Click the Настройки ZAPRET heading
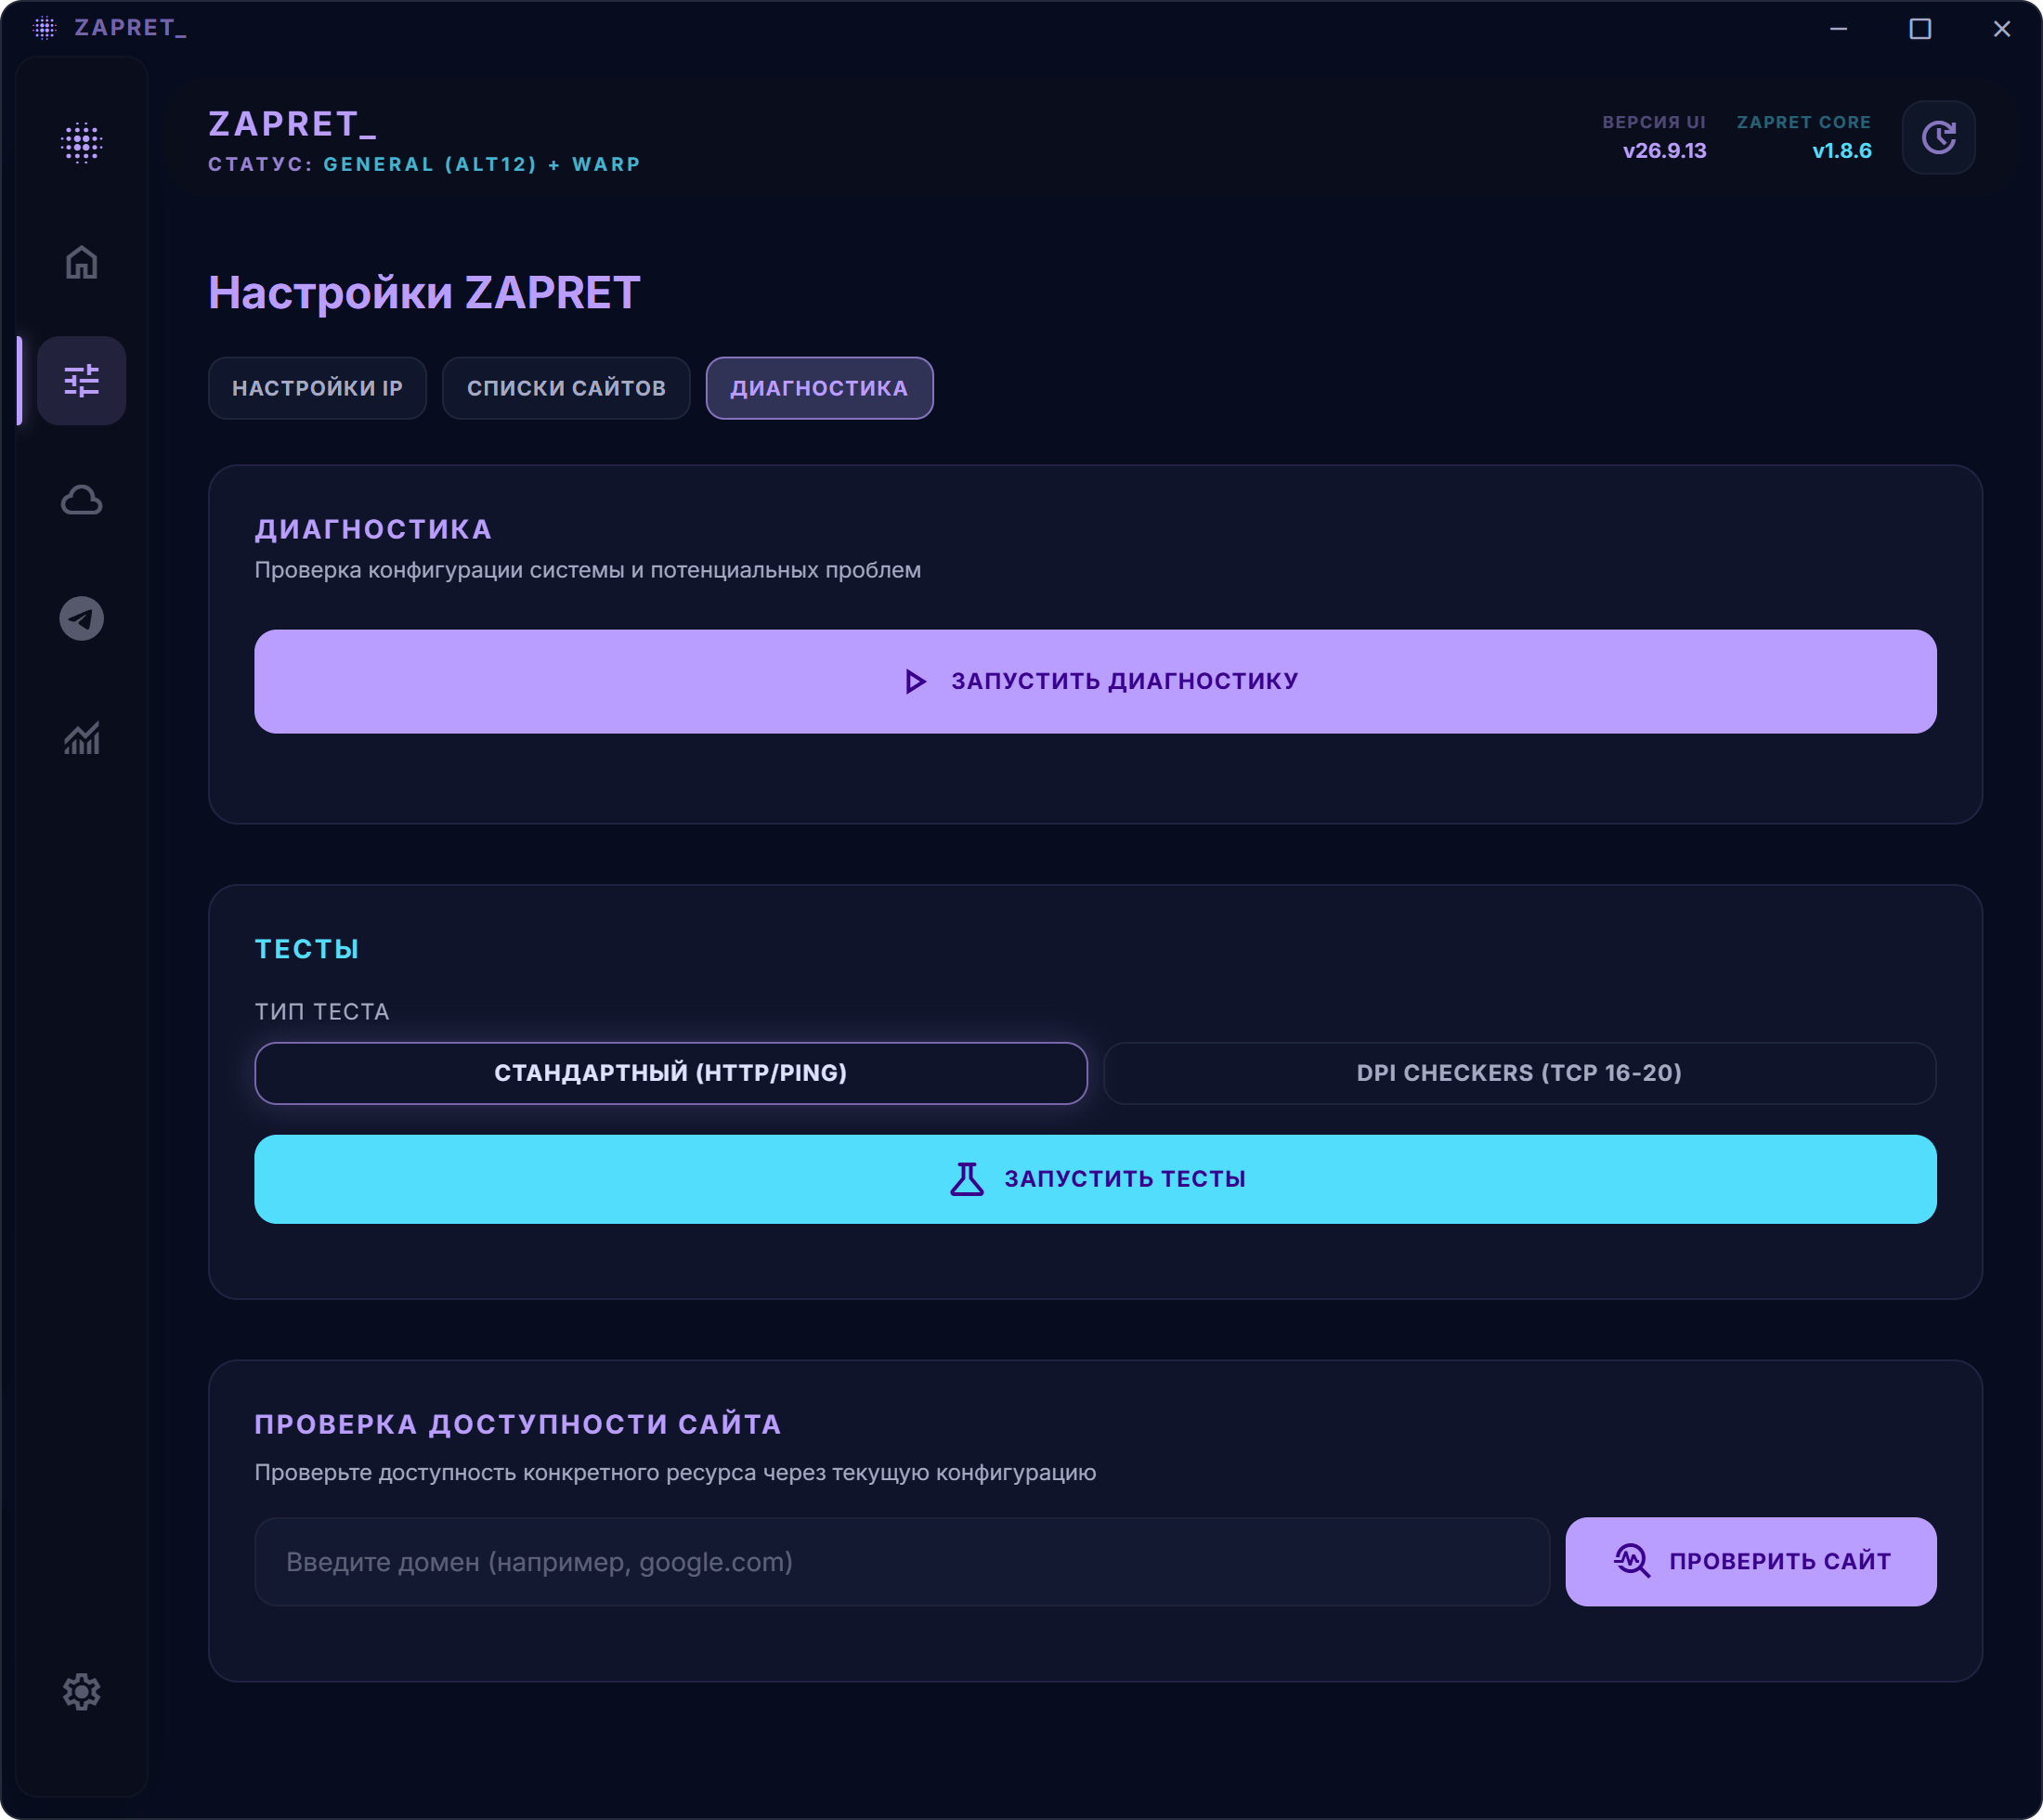 424,293
